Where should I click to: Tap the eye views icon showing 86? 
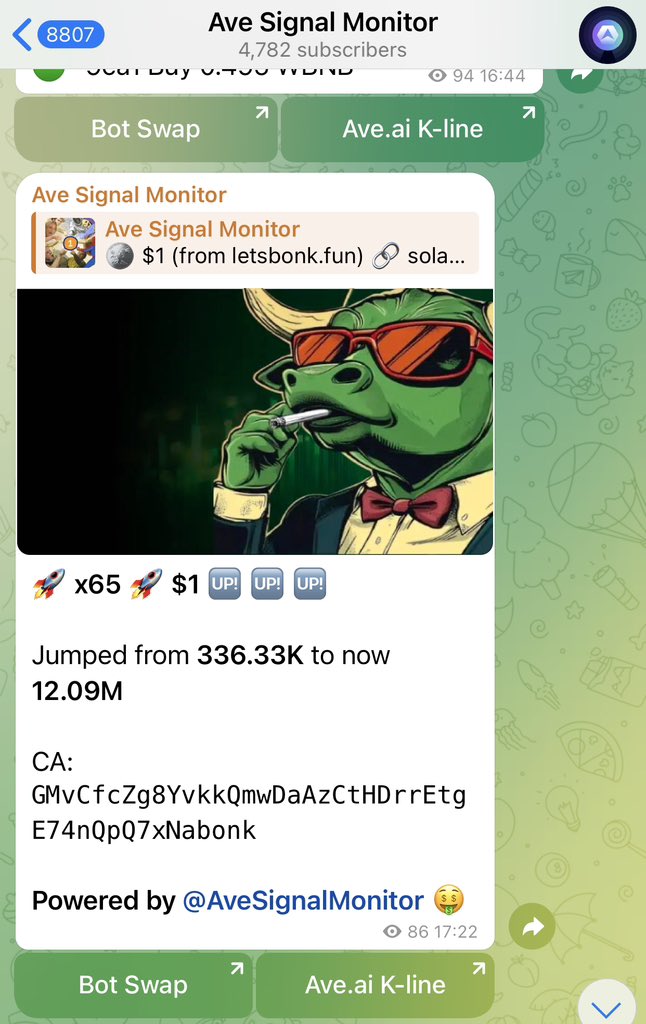[392, 931]
